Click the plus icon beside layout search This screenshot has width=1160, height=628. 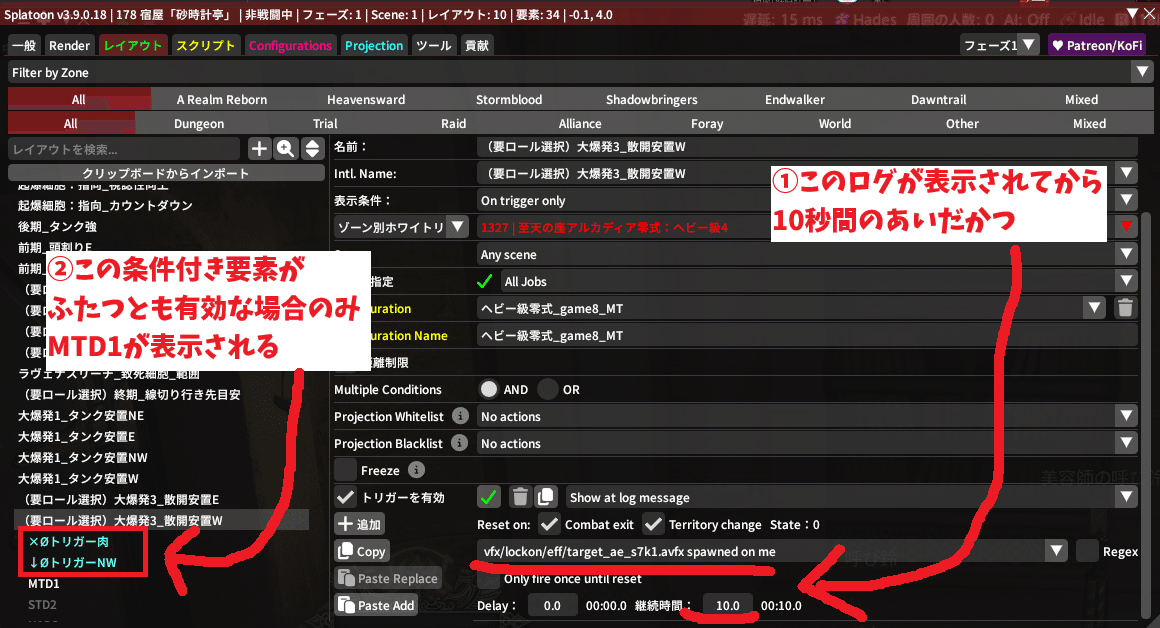click(259, 148)
